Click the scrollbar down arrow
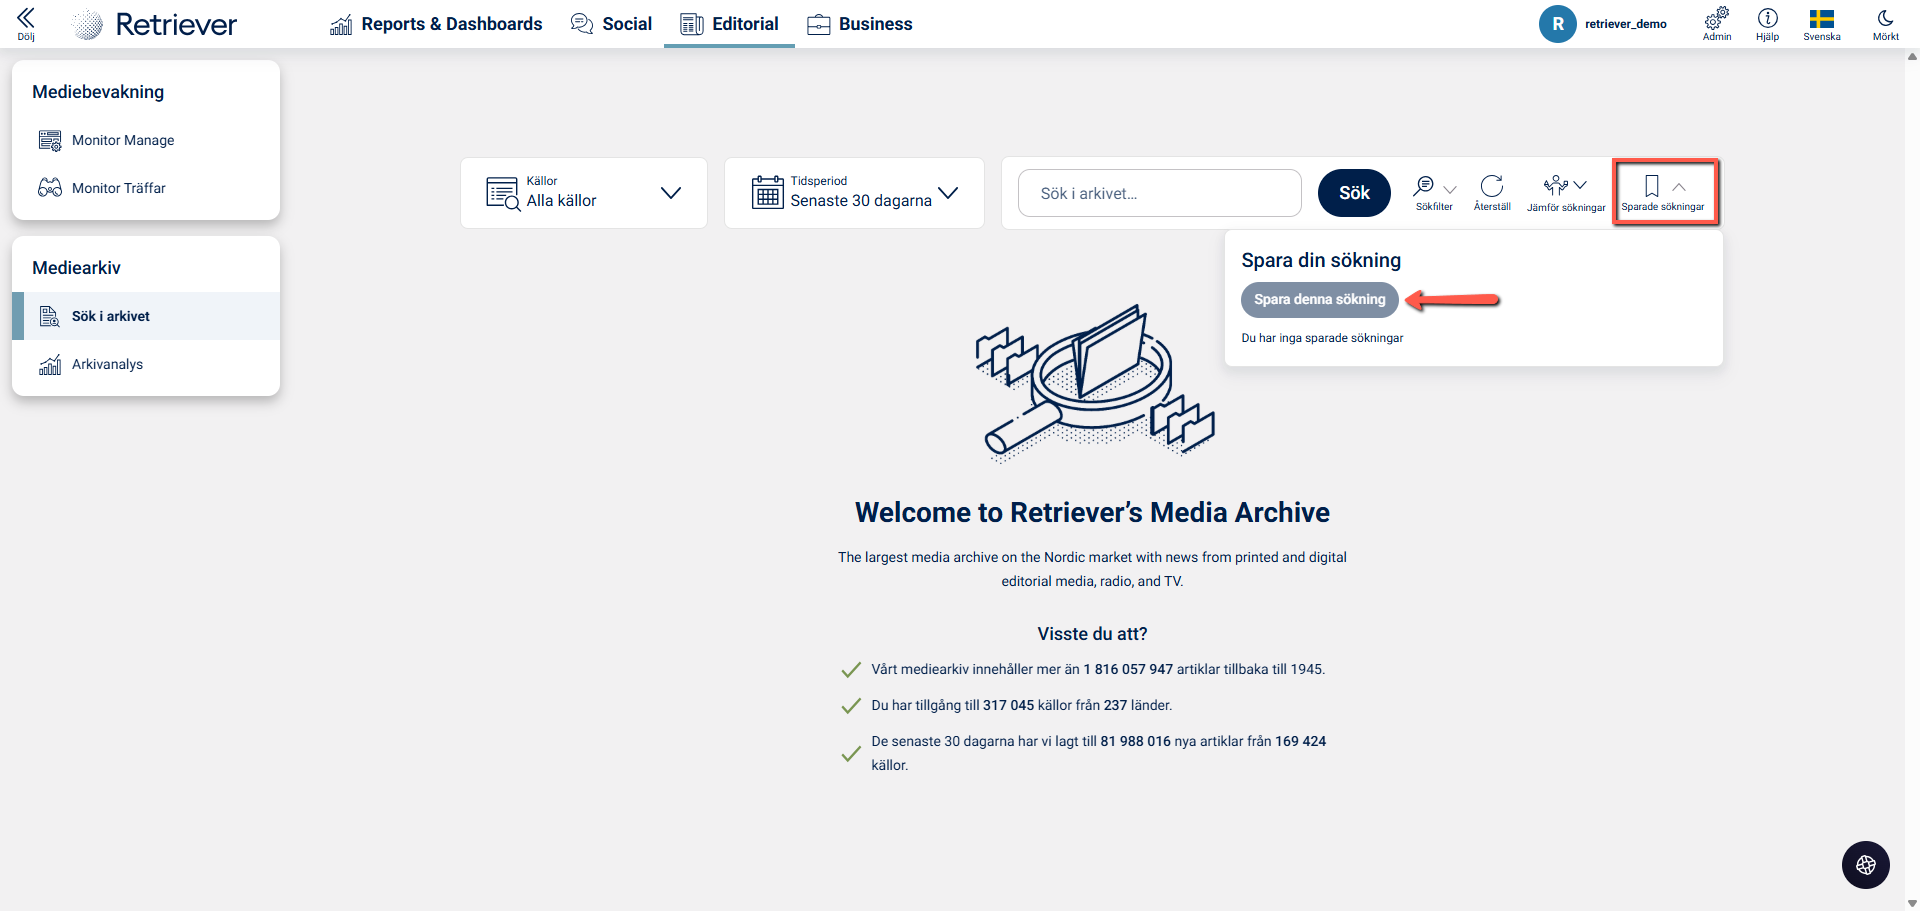 click(x=1912, y=903)
